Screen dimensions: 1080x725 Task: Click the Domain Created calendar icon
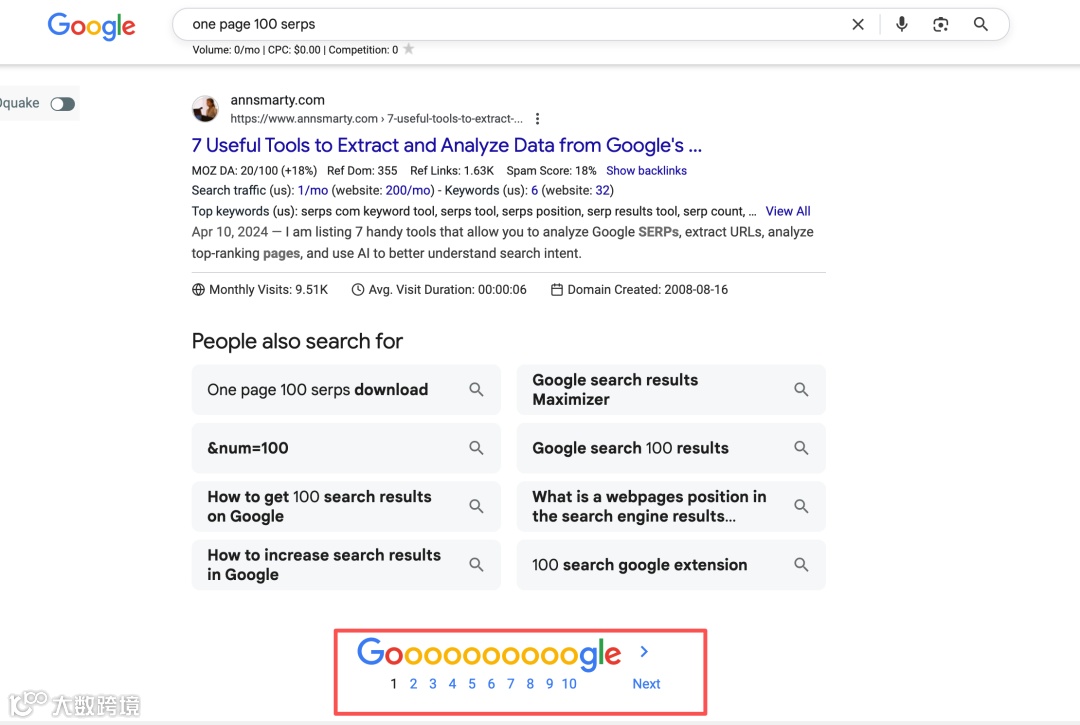(557, 290)
